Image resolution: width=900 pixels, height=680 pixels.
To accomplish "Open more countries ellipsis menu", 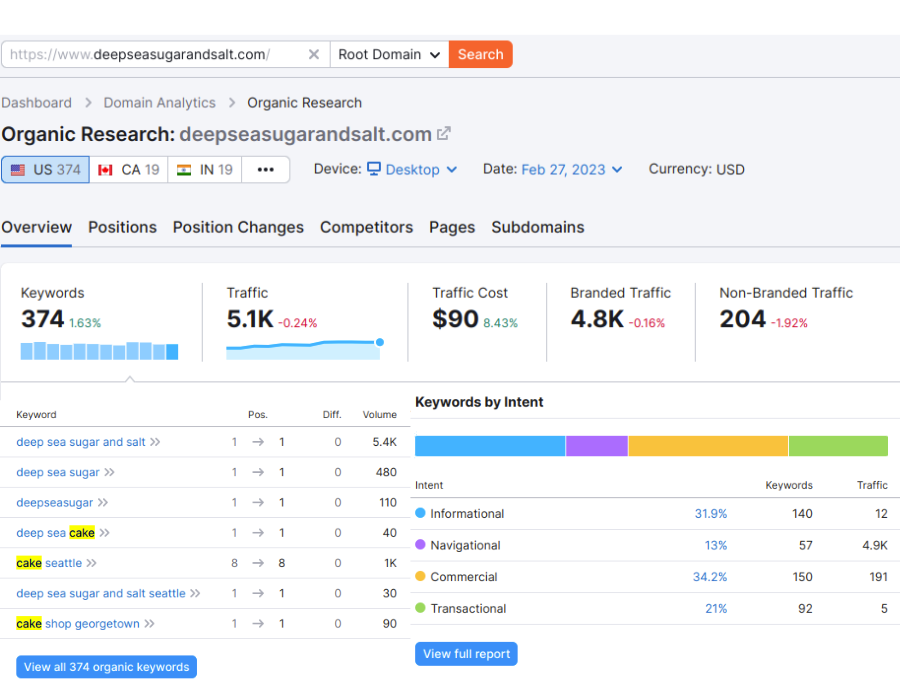I will tap(265, 169).
